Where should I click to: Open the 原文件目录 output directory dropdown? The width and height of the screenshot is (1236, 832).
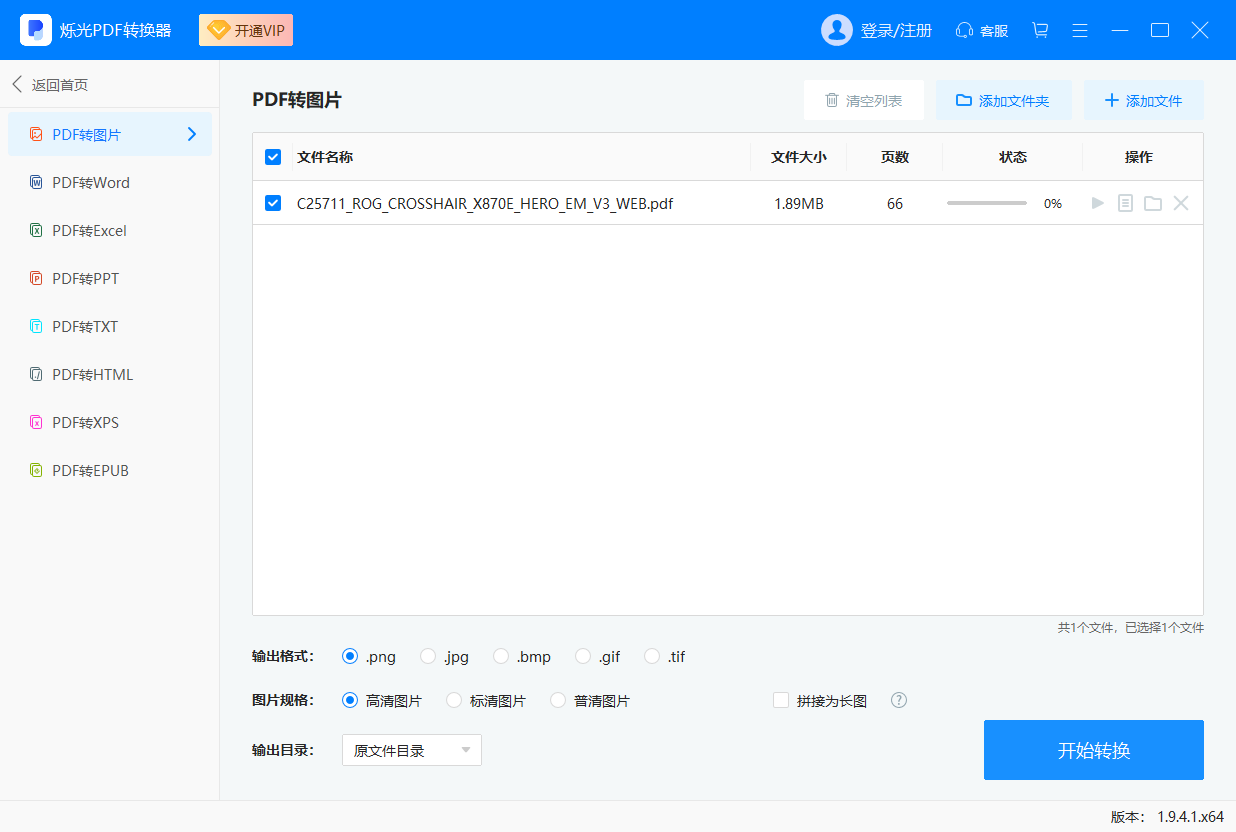coord(412,750)
